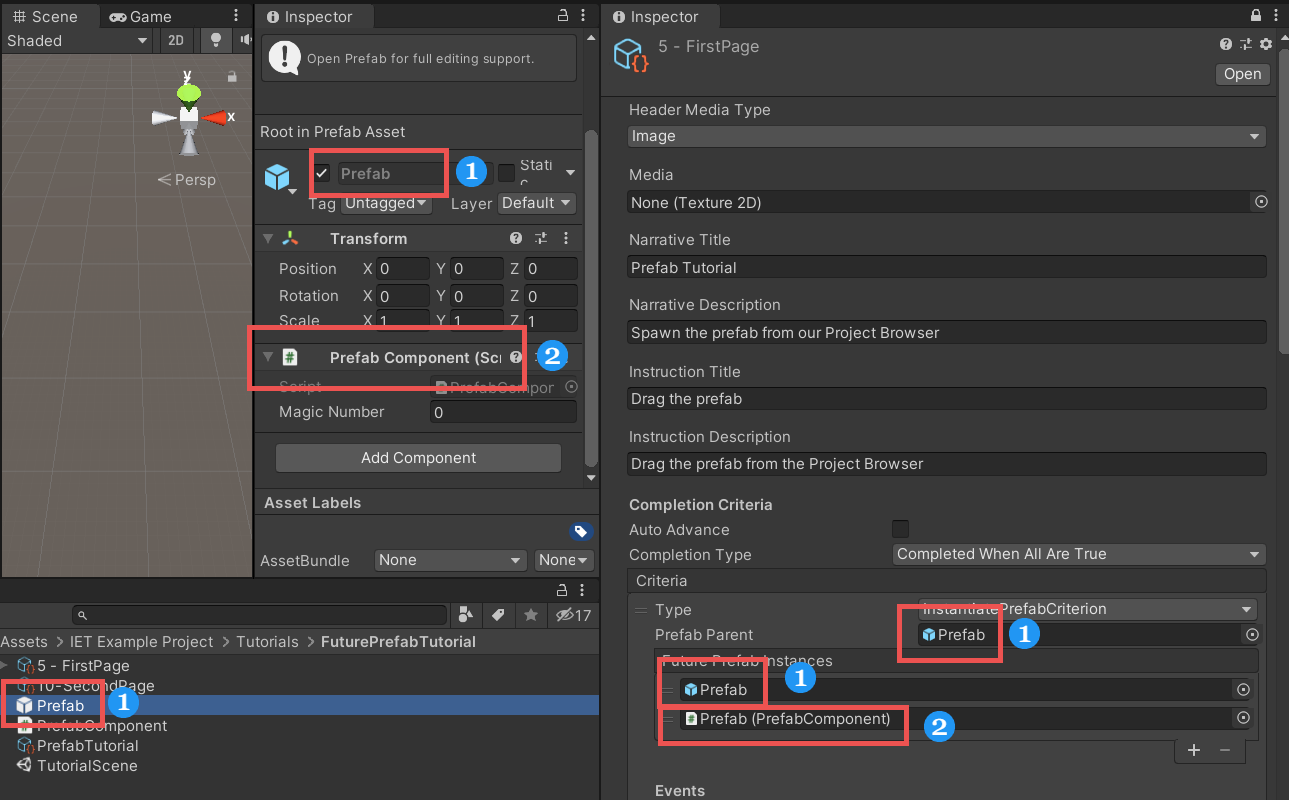Open the Header Media Type dropdown
1289x800 pixels.
tap(946, 136)
